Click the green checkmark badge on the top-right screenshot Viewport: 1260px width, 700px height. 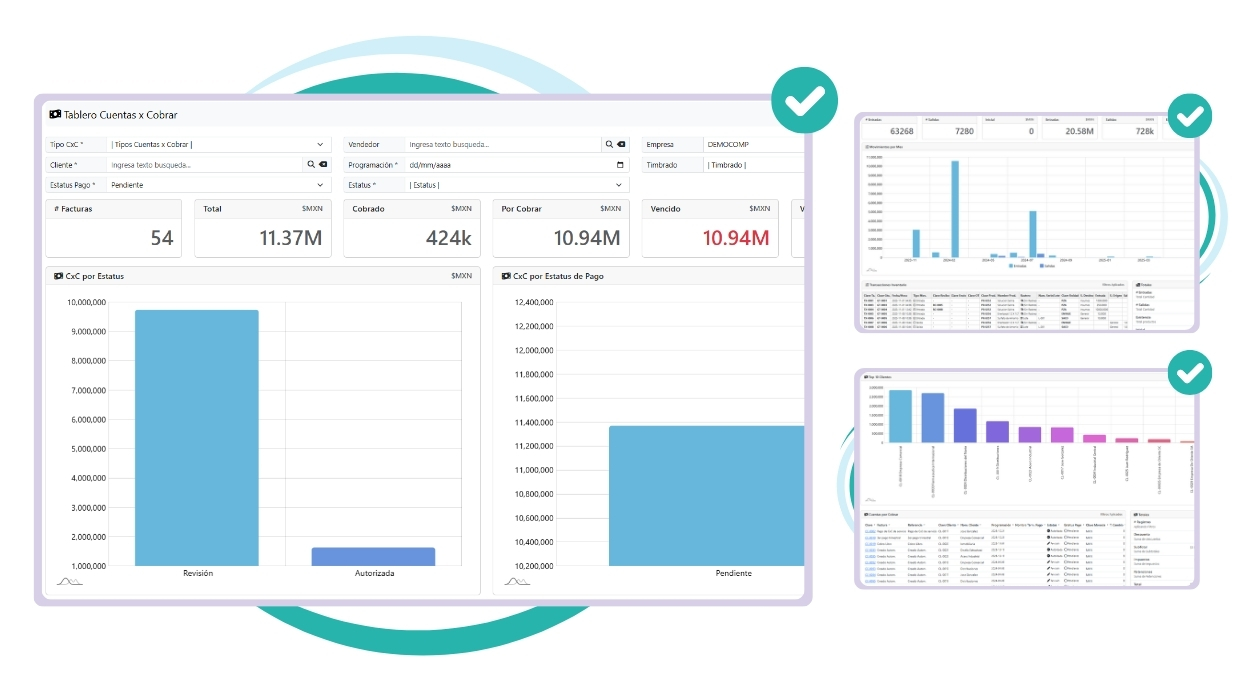click(1190, 116)
